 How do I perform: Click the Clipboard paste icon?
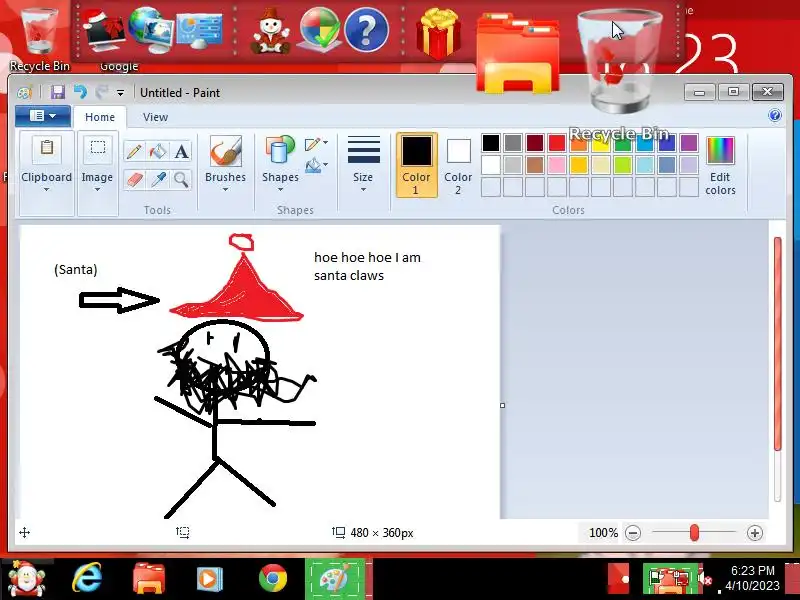(x=46, y=148)
